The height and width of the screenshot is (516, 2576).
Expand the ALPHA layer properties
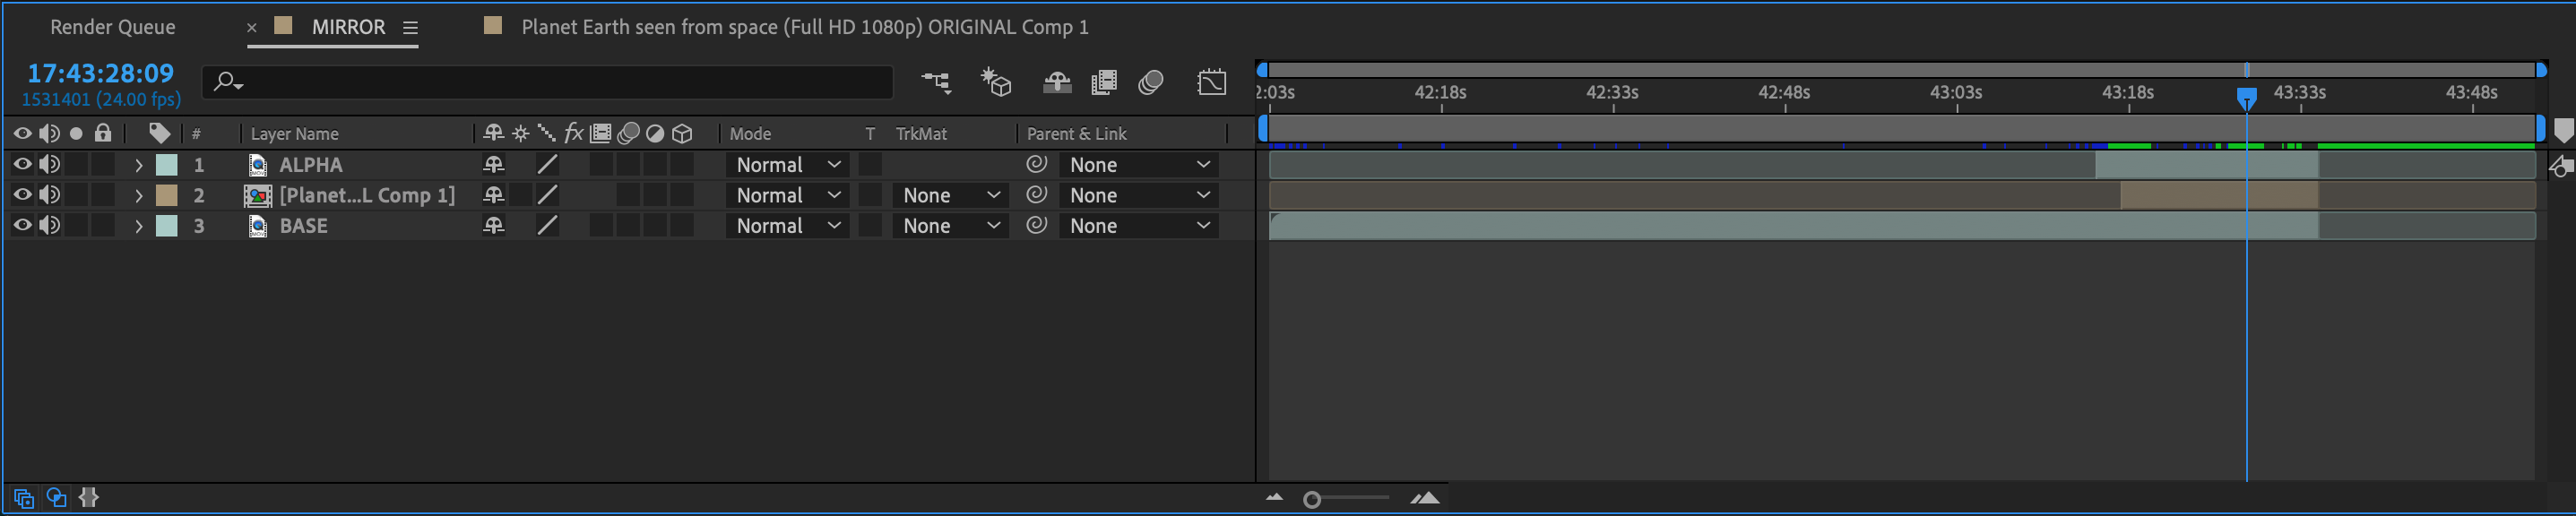pos(138,165)
